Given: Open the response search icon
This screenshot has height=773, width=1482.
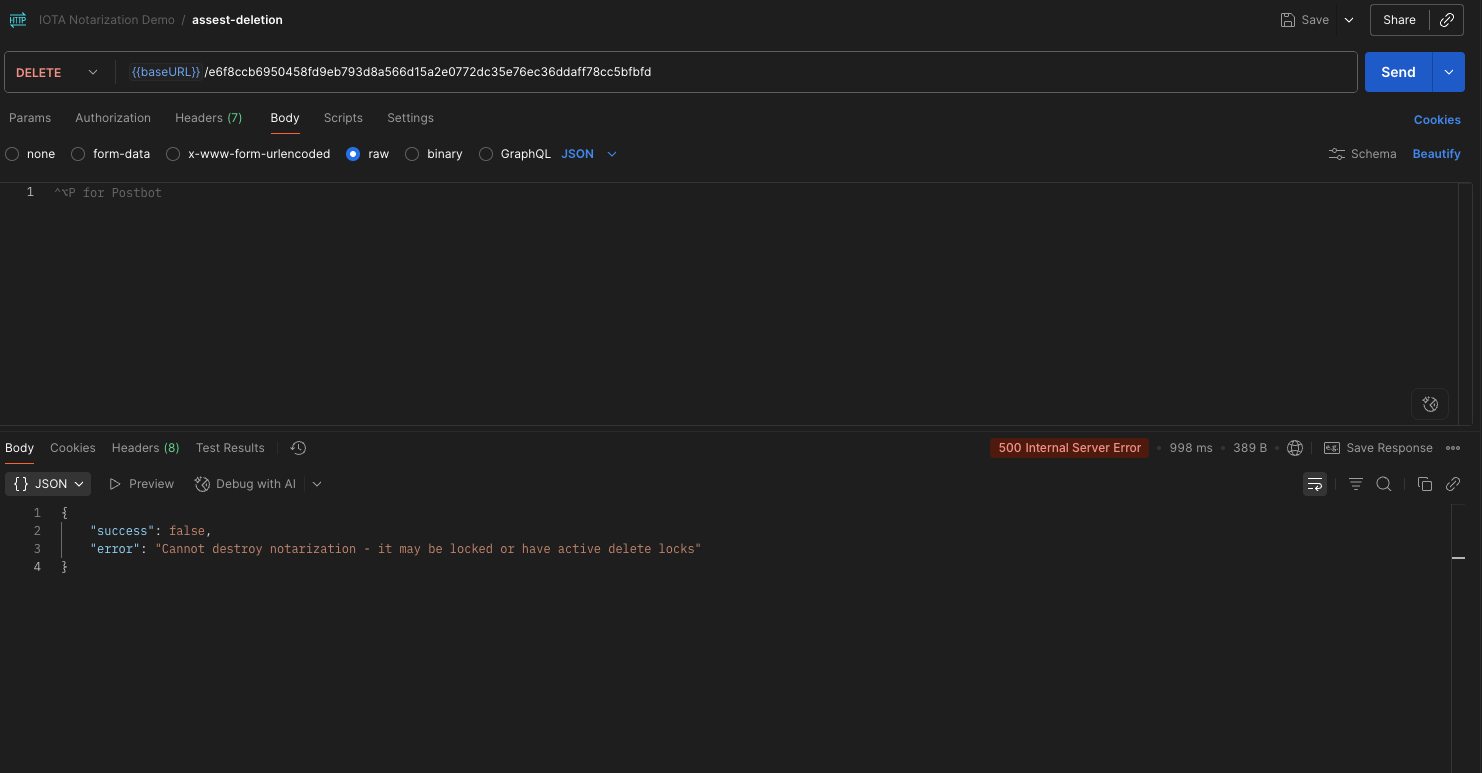Looking at the screenshot, I should [1384, 483].
